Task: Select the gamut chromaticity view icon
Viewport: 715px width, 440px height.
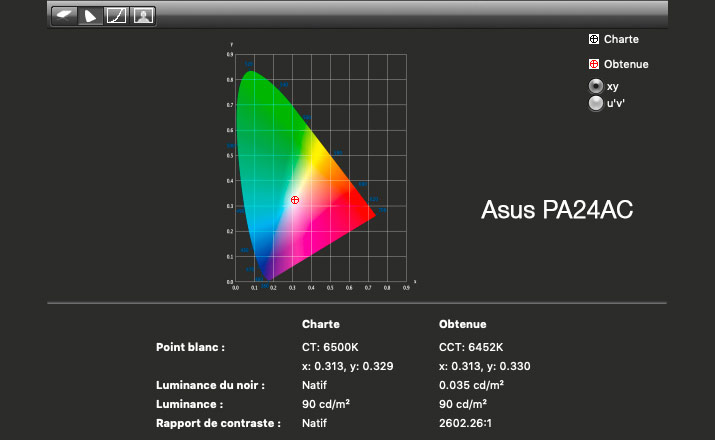Action: pyautogui.click(x=90, y=16)
